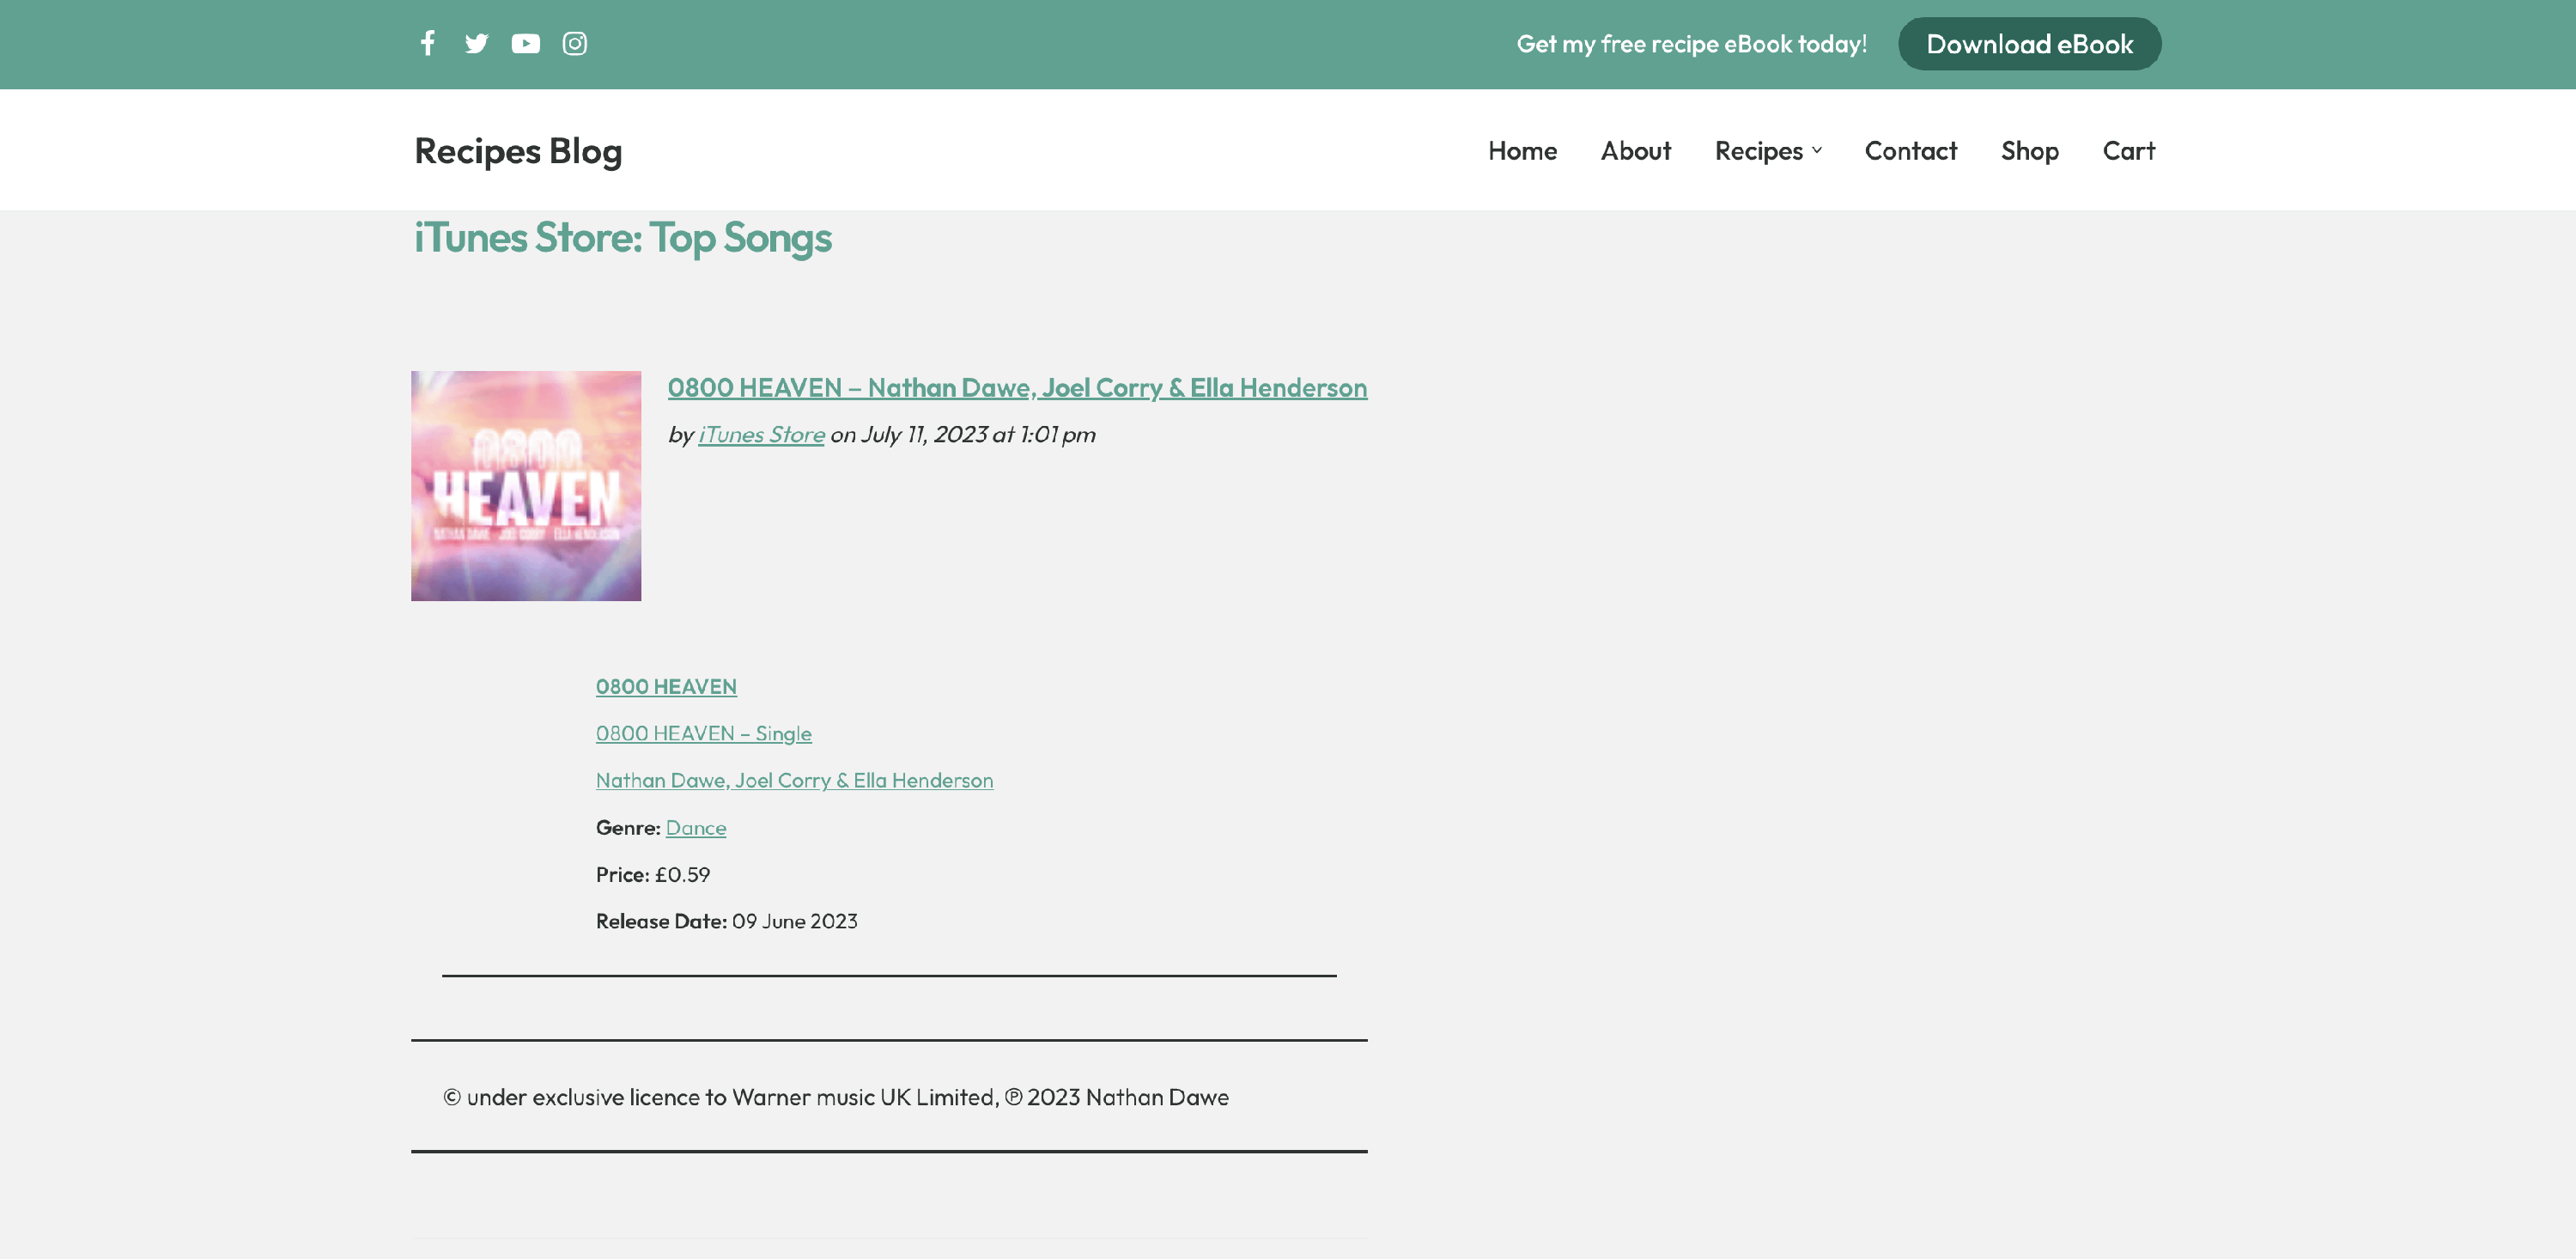The height and width of the screenshot is (1259, 2576).
Task: Navigate to the Shop page
Action: tap(2029, 150)
